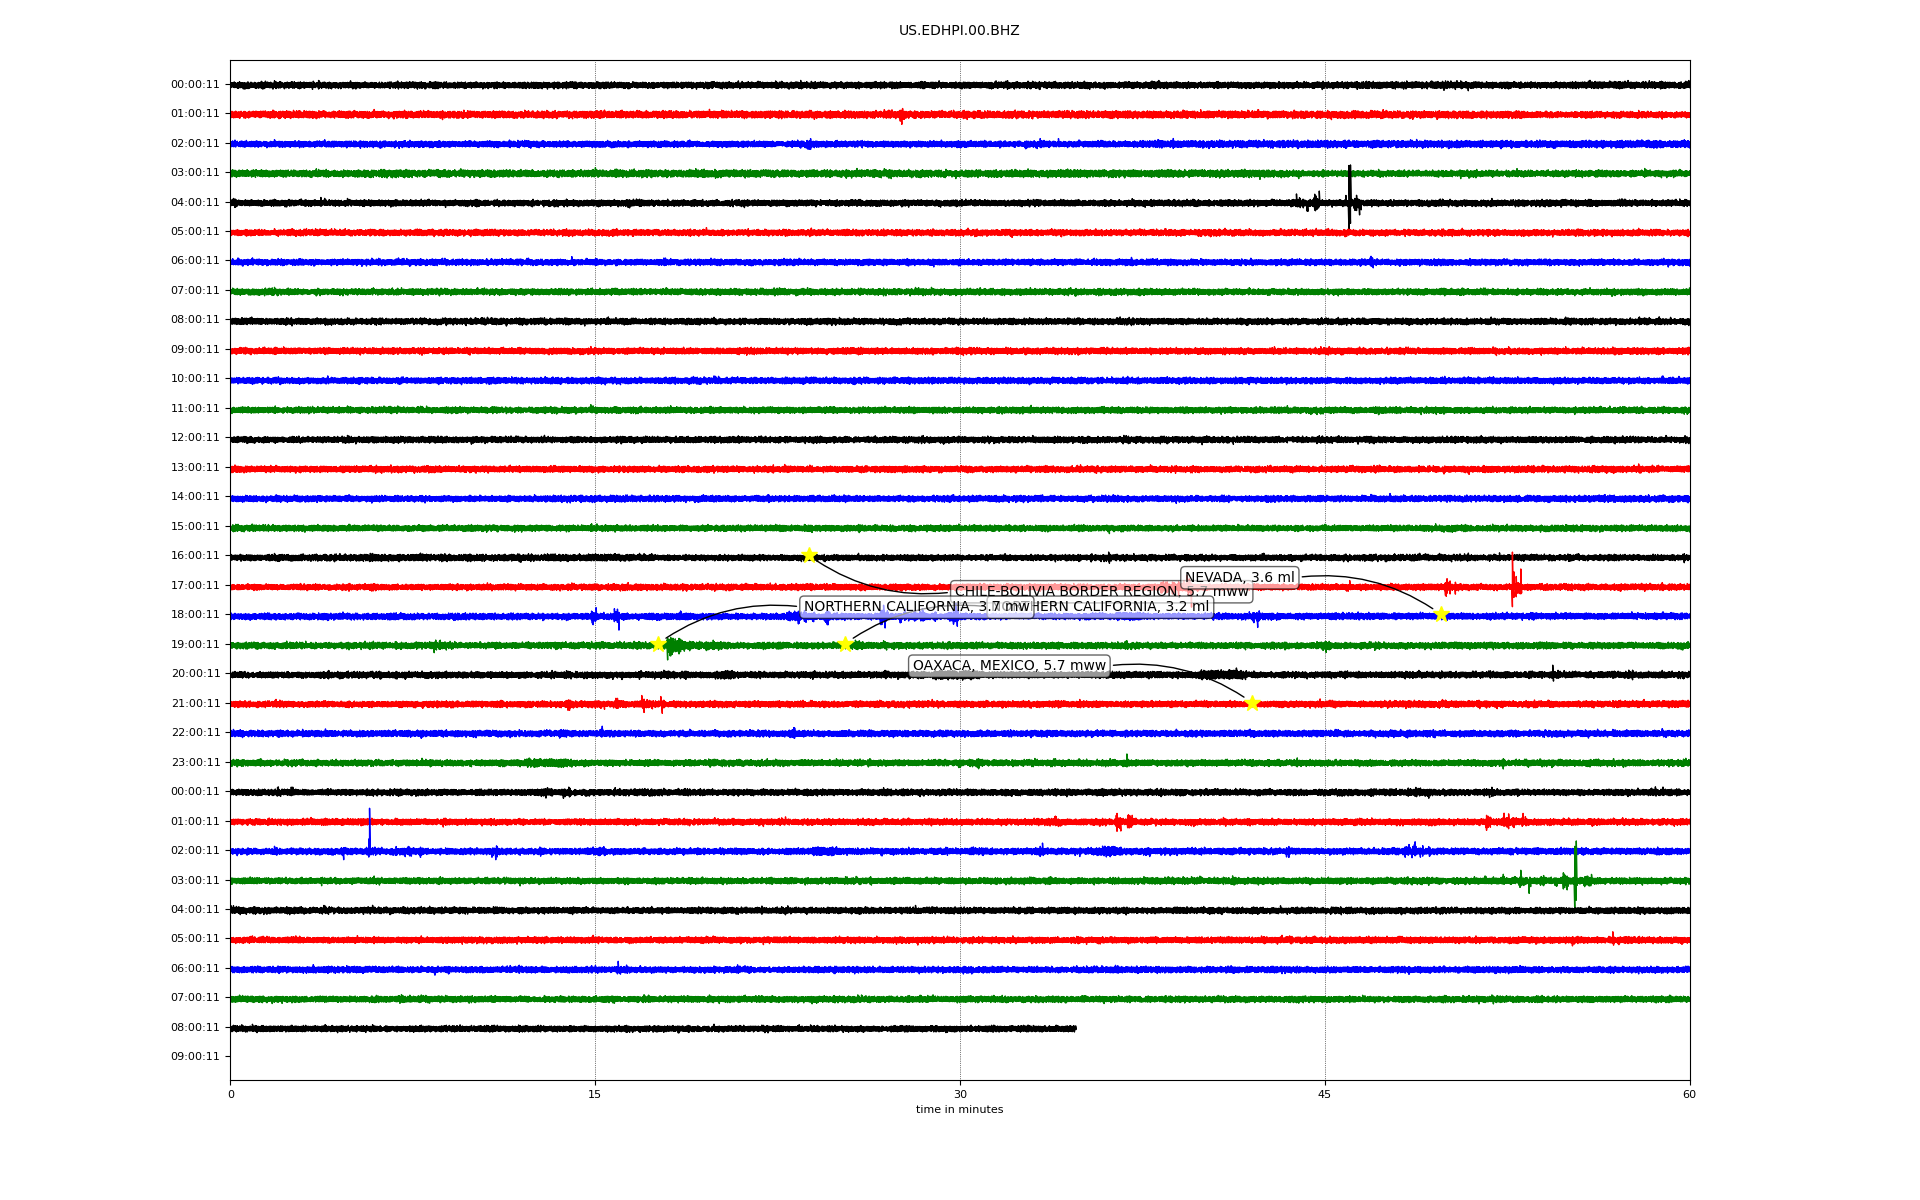Click the NORTHERN CALIFORNIA, 3.7 mw label

[900, 607]
